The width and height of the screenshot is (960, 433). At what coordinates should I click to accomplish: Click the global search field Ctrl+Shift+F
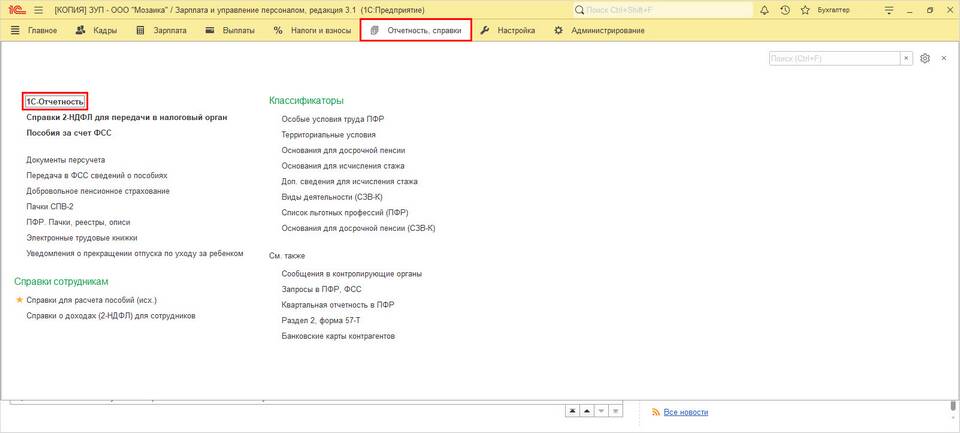tap(663, 10)
